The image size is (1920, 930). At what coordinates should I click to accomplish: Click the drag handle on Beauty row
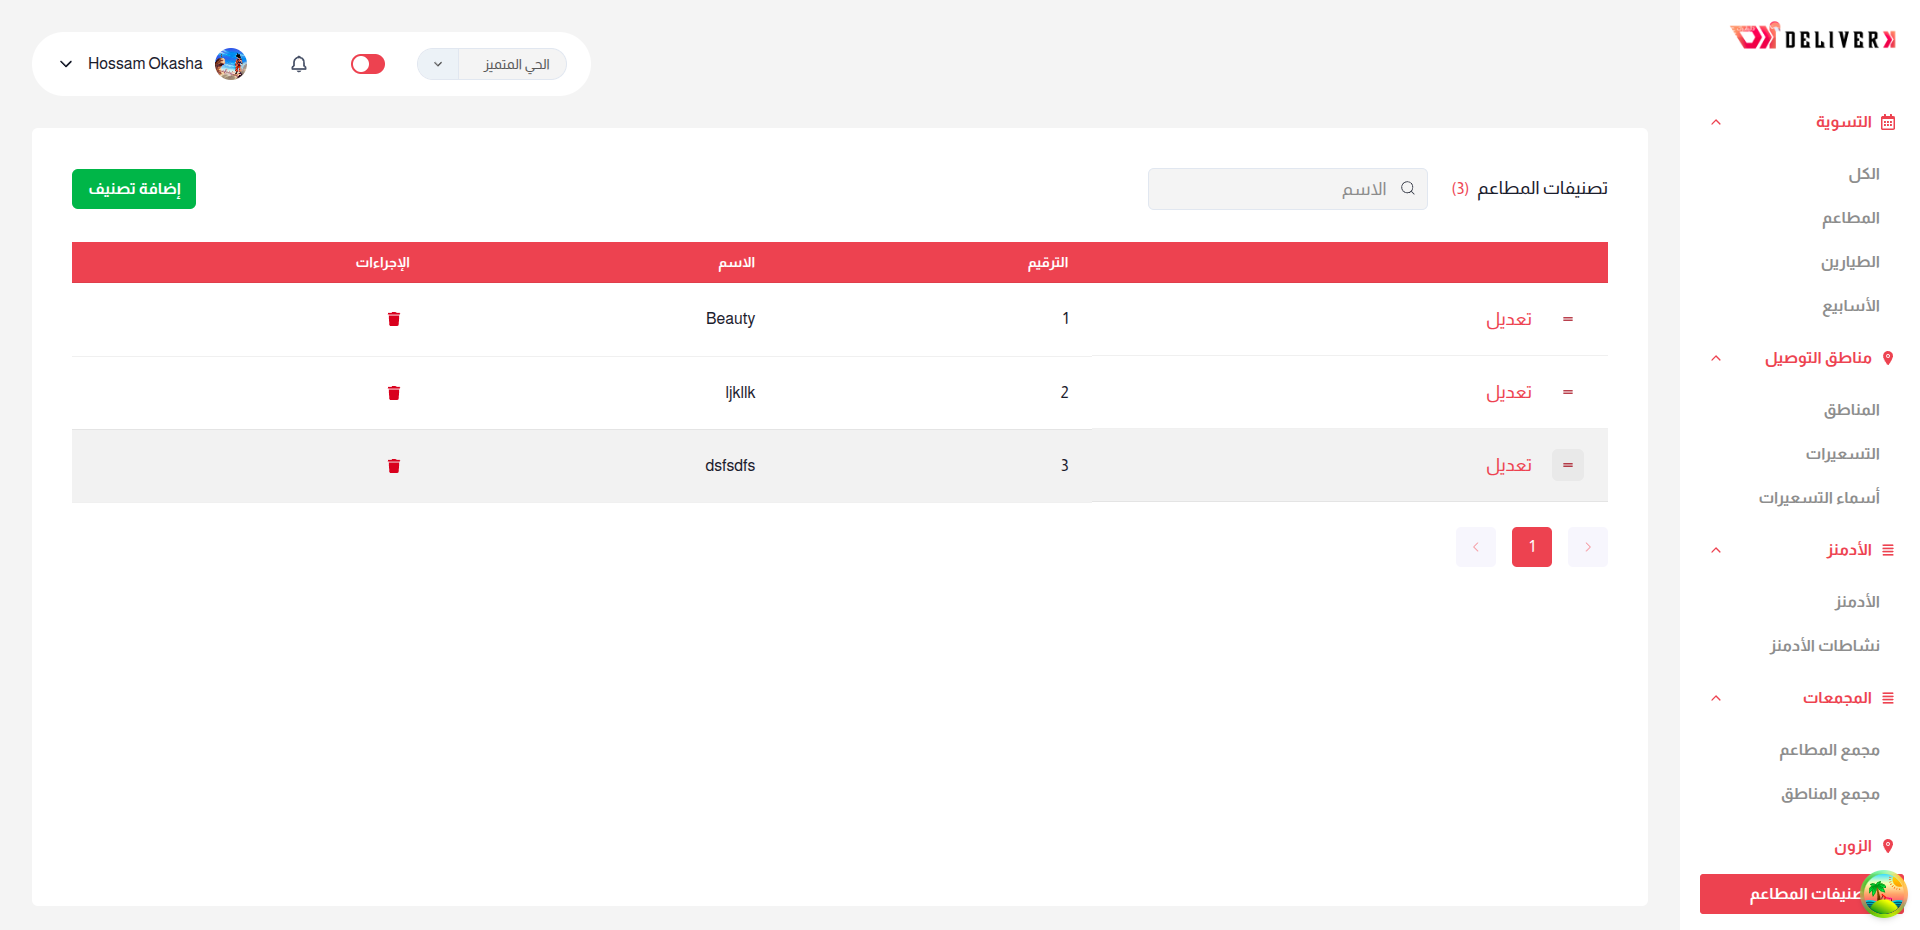click(1568, 319)
